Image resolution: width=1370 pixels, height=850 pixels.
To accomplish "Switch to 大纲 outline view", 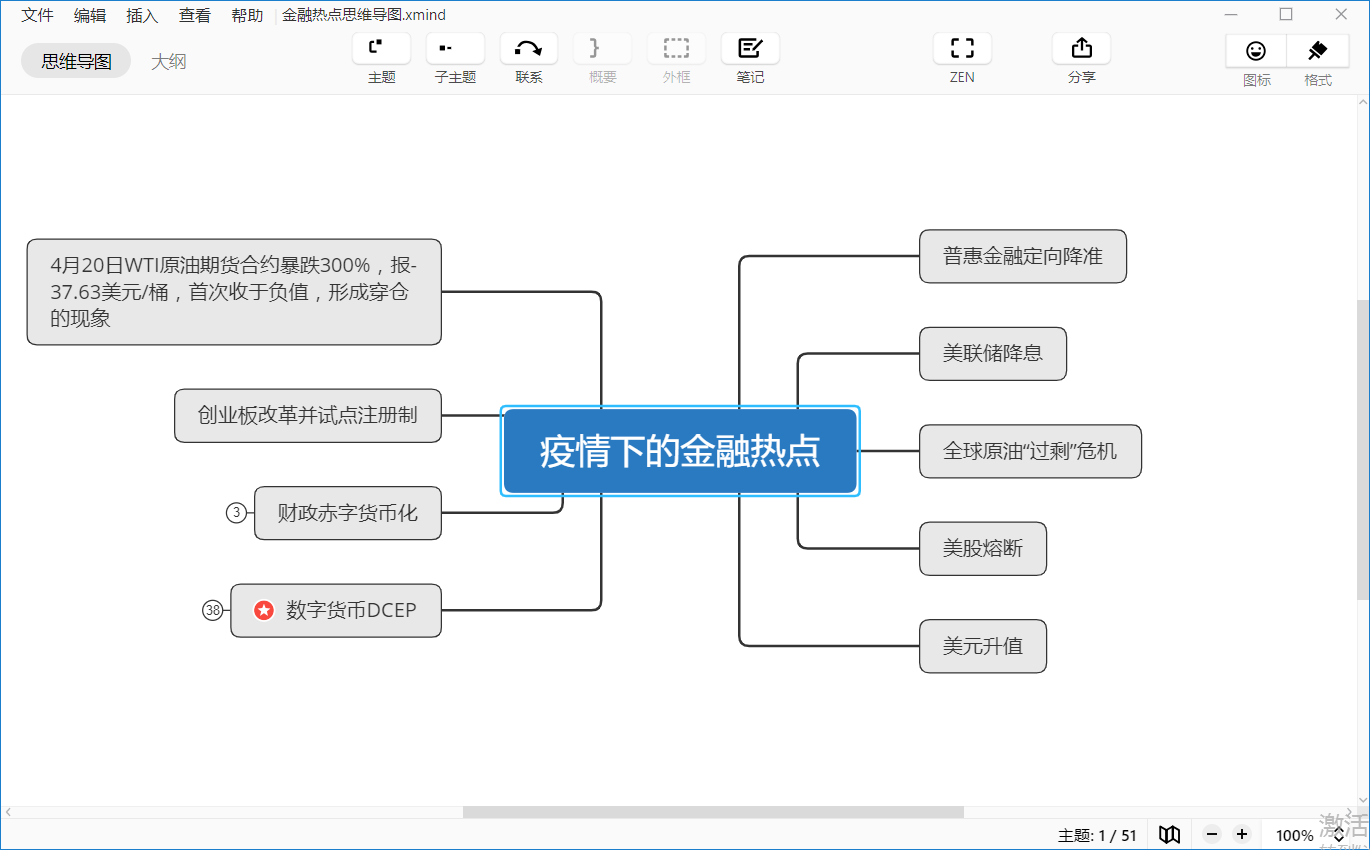I will pyautogui.click(x=168, y=62).
